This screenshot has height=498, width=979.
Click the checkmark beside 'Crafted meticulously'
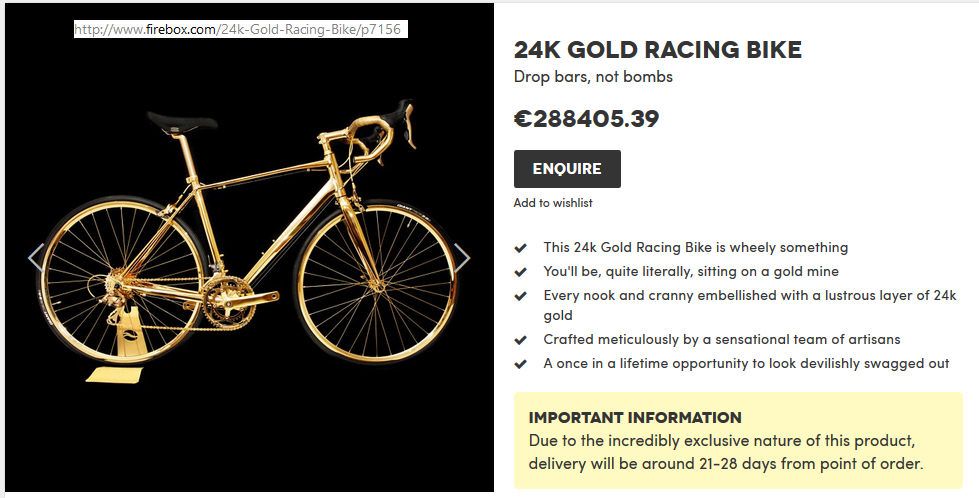(521, 340)
